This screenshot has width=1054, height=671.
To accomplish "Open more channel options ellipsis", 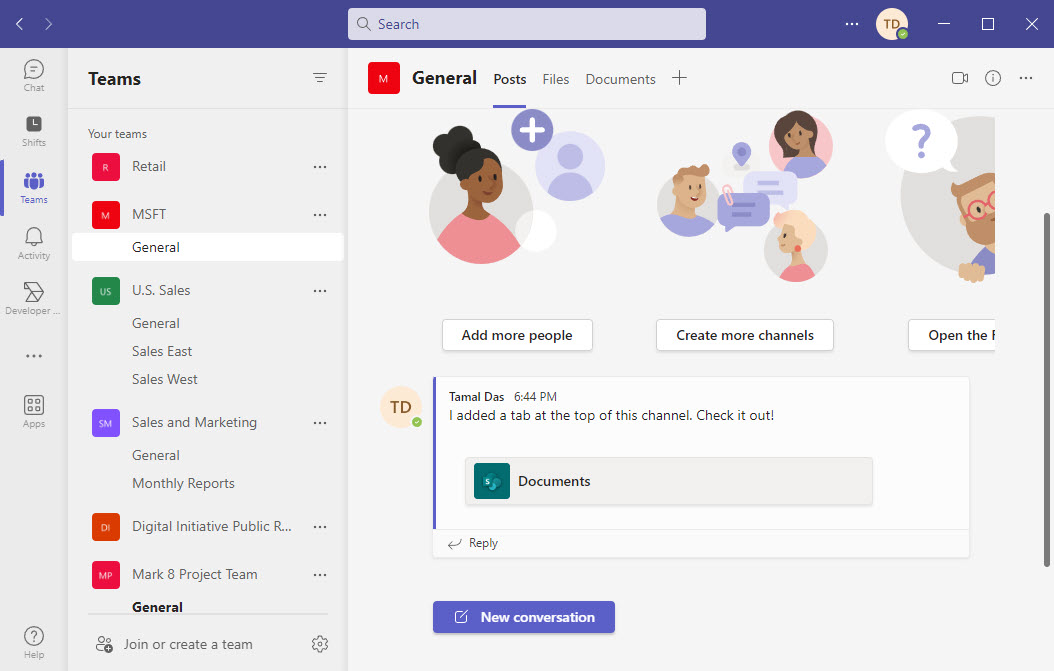I will click(1026, 78).
